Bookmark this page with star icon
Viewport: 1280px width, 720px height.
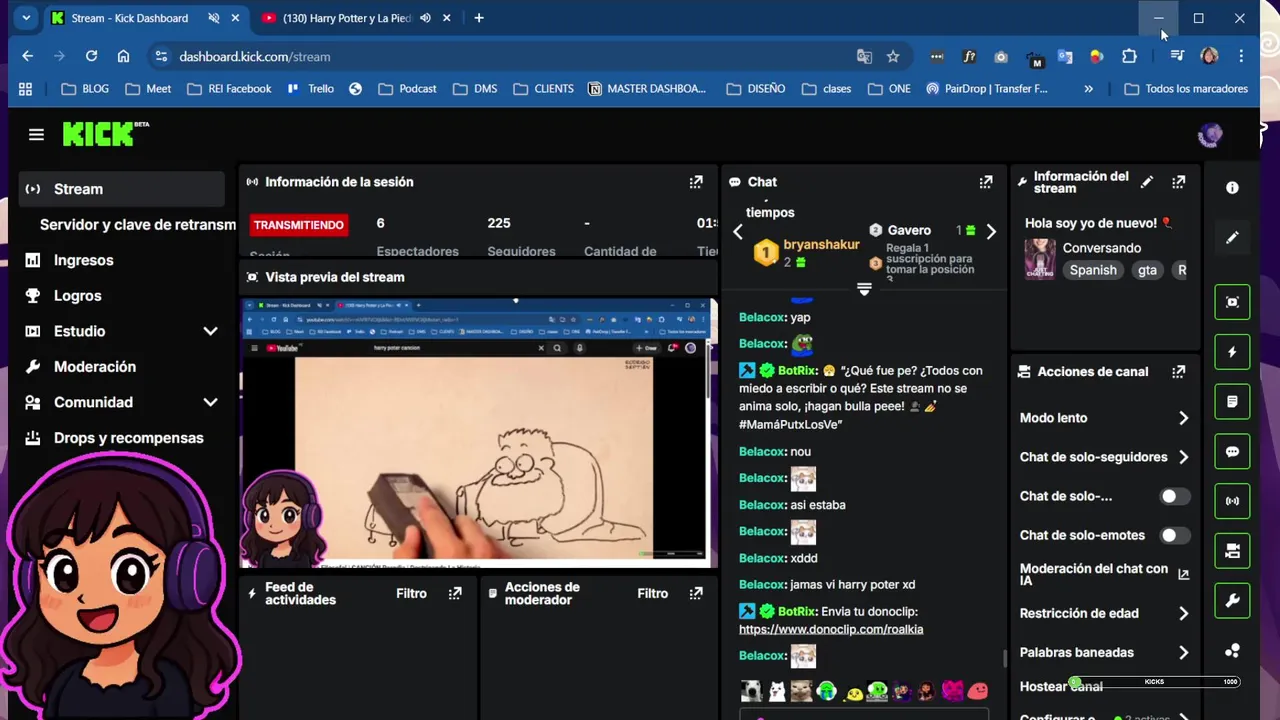(x=893, y=57)
